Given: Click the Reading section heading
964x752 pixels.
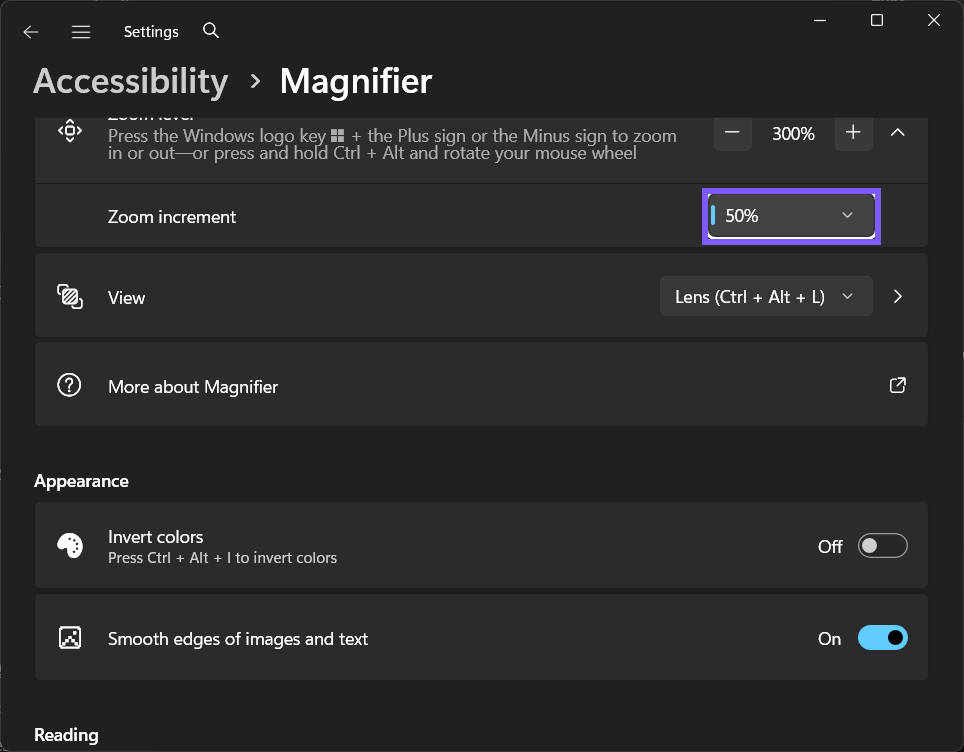Looking at the screenshot, I should [66, 735].
